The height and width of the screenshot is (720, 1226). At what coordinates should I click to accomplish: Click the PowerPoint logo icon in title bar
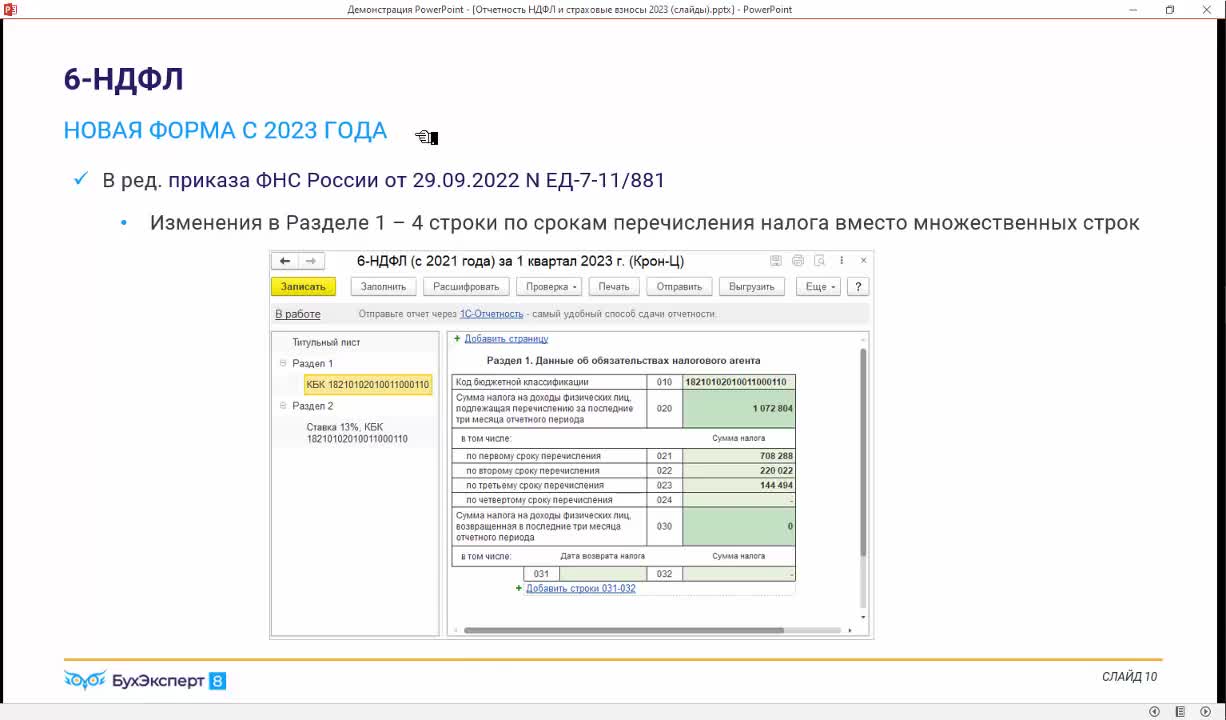click(x=11, y=9)
